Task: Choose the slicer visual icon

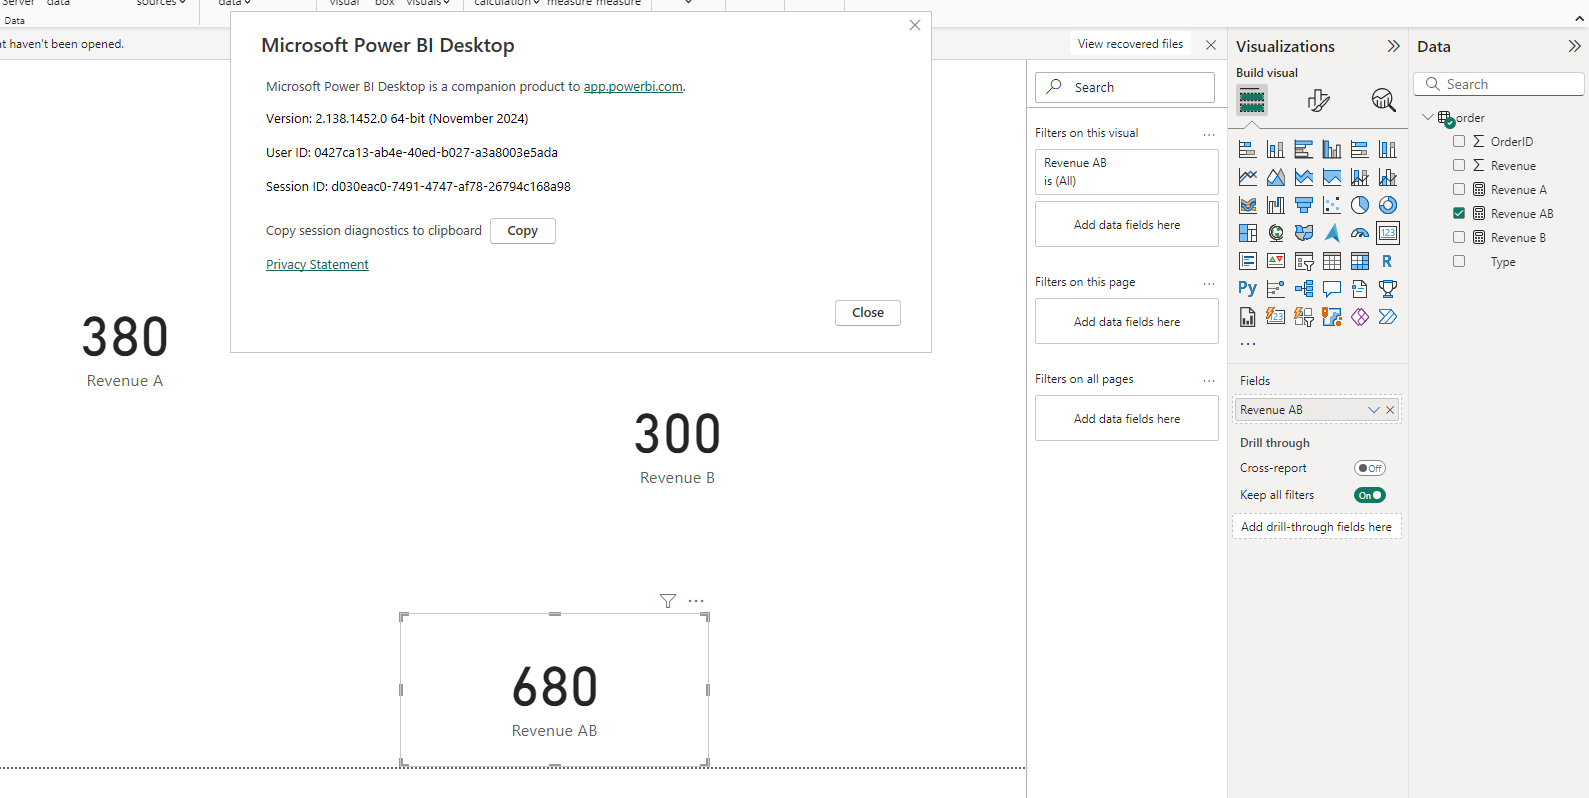Action: click(1303, 261)
